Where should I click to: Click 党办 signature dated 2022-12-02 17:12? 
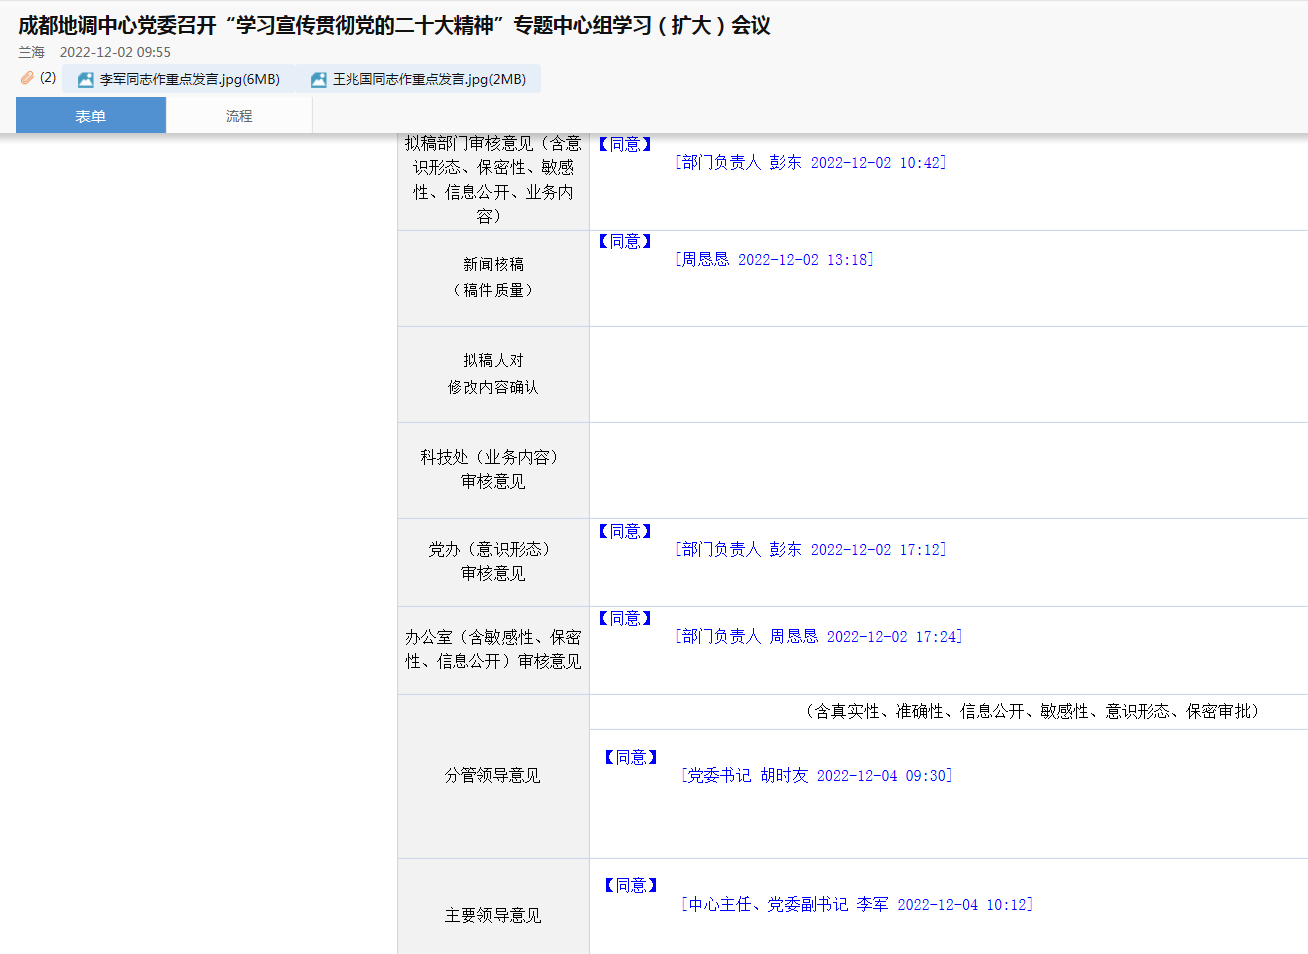(810, 550)
